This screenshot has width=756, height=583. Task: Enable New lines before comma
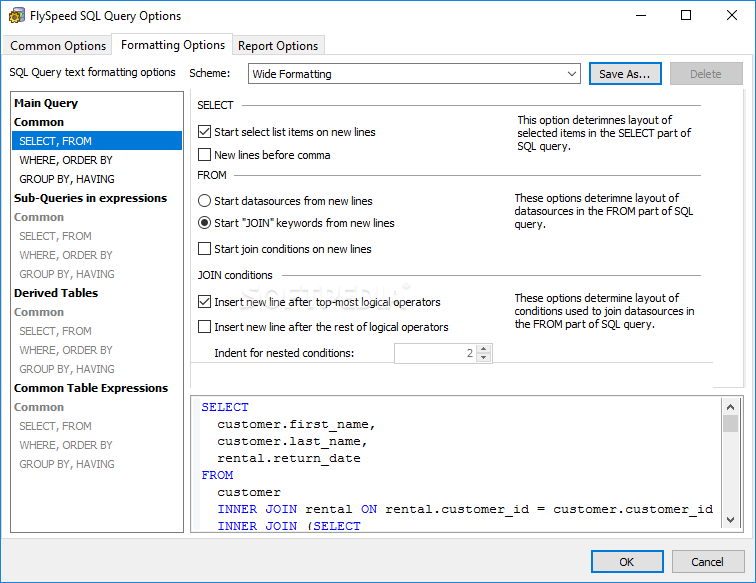(205, 155)
